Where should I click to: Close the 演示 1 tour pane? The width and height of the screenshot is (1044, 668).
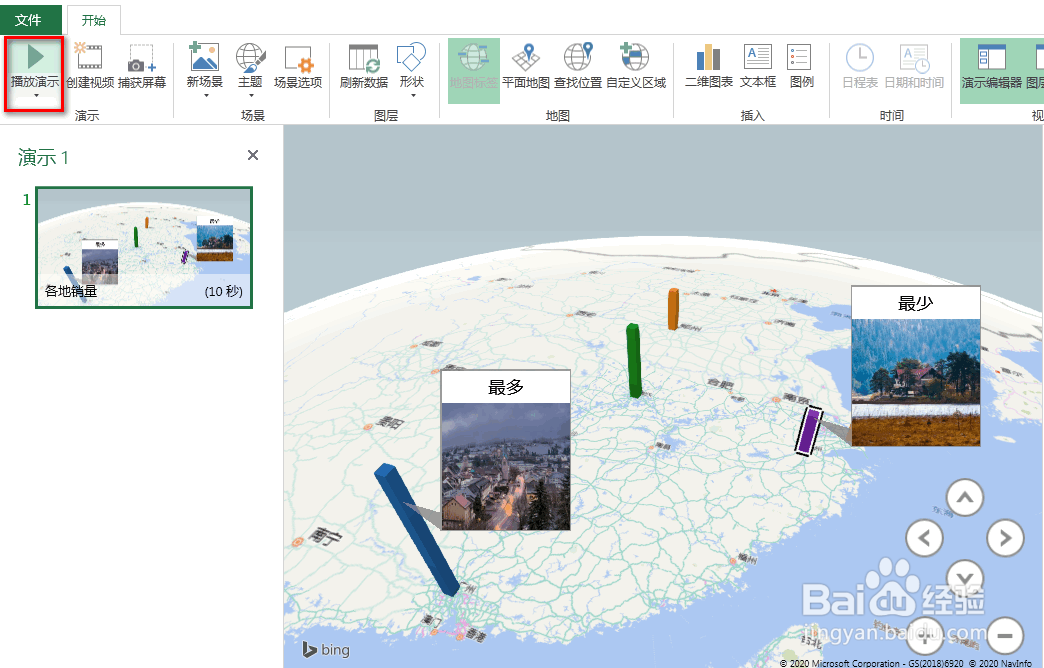253,155
